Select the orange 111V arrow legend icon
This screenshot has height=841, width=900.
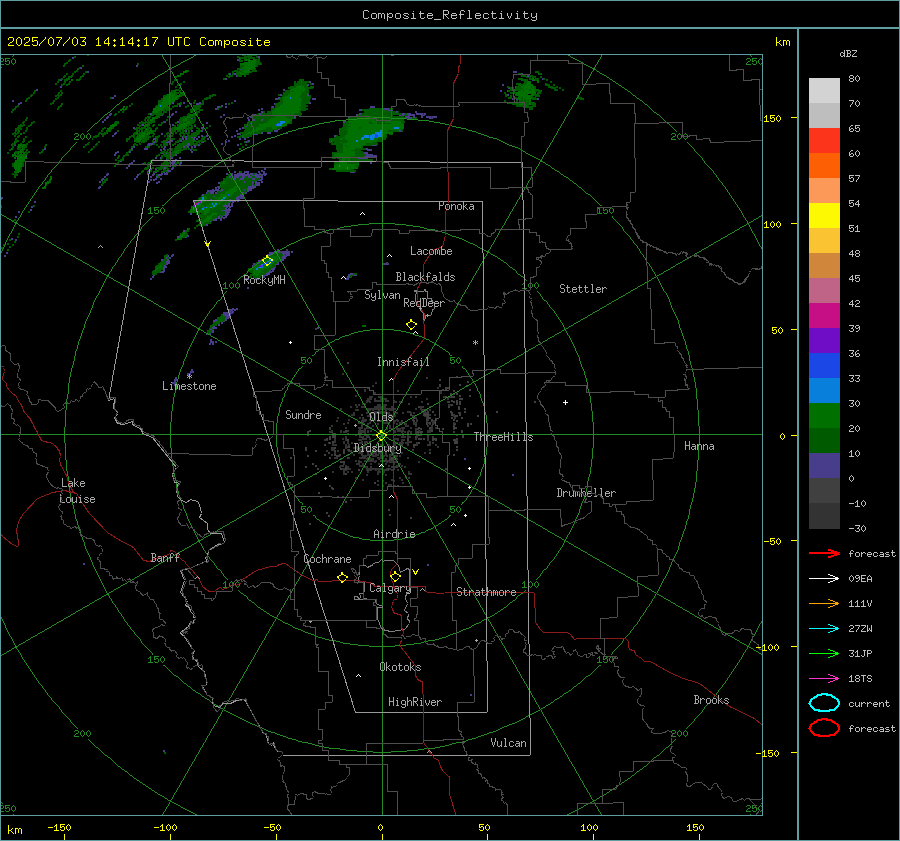[x=824, y=603]
